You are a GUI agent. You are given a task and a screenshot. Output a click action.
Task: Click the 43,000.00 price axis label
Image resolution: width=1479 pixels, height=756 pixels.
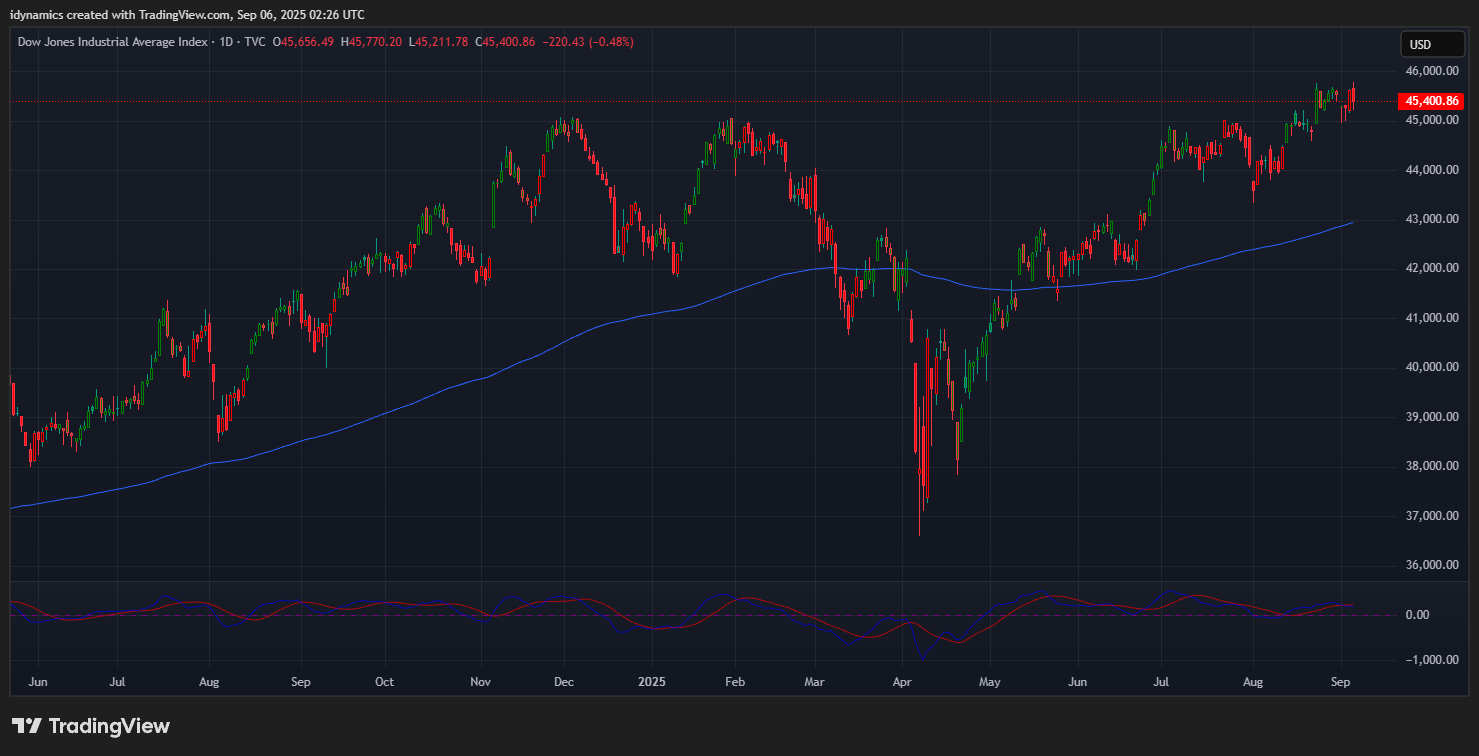click(x=1432, y=219)
